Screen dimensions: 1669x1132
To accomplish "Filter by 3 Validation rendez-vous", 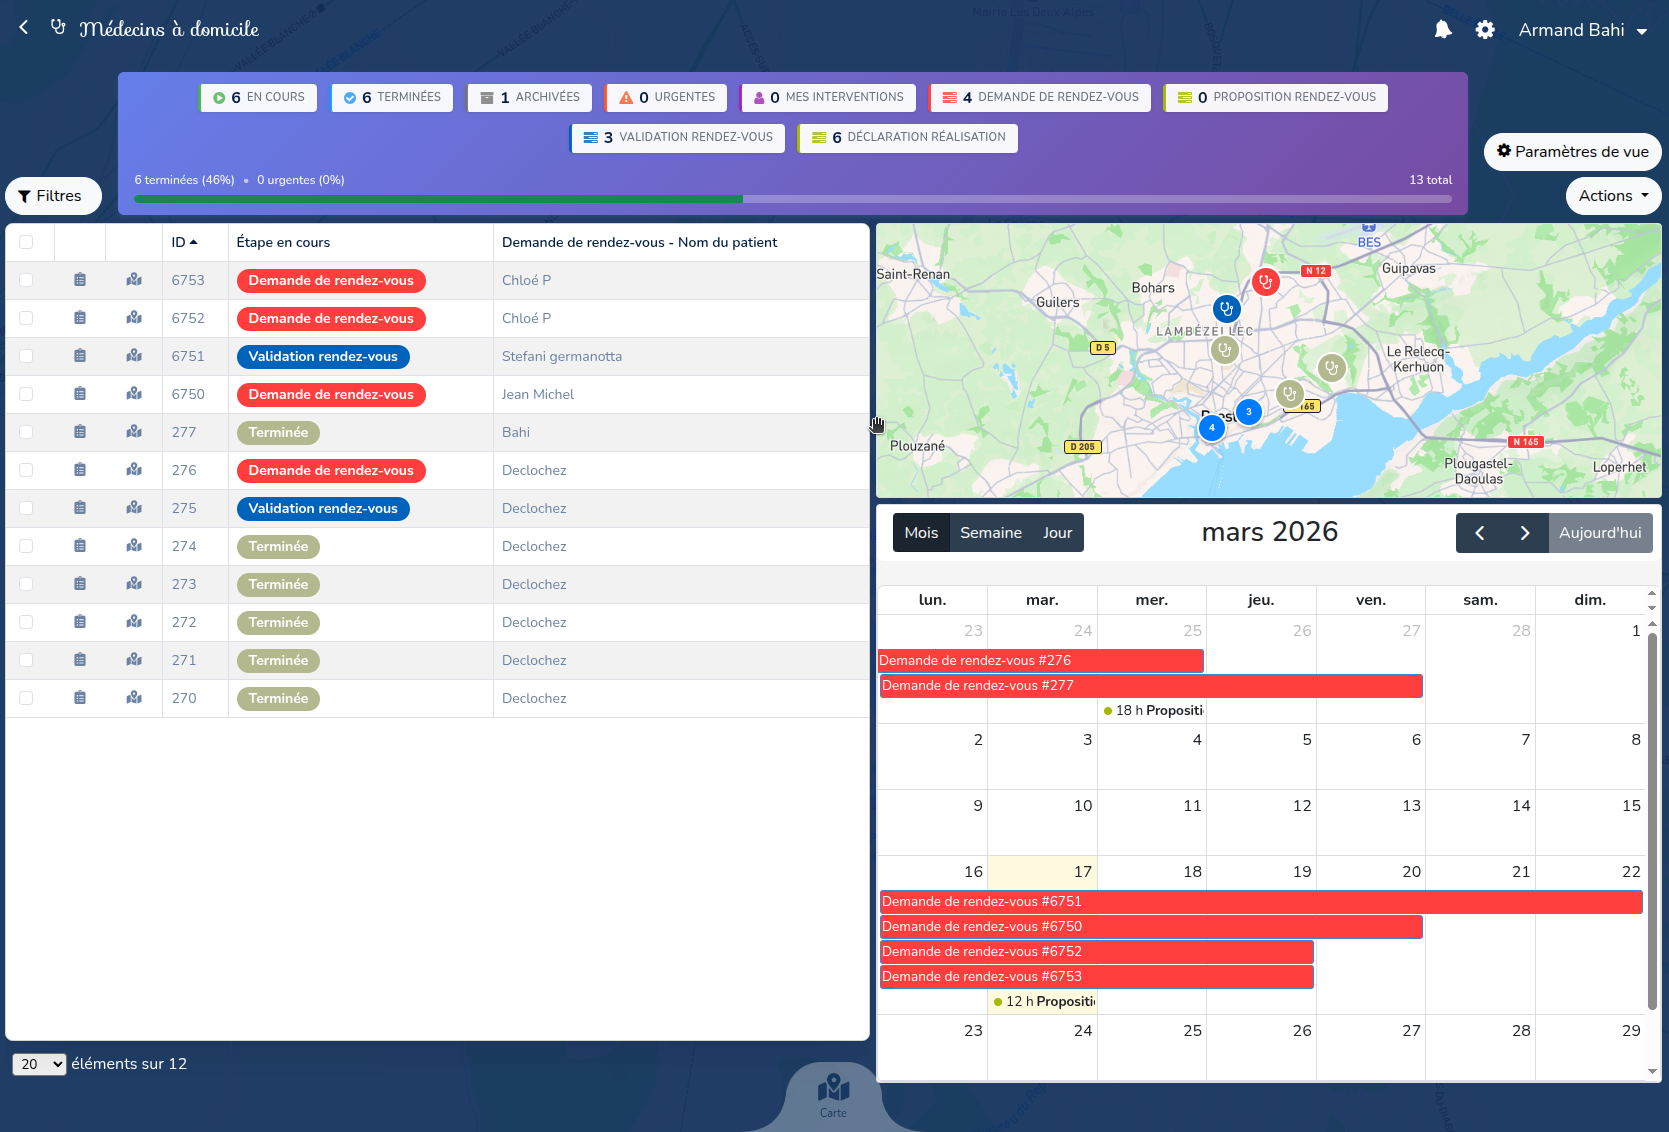I will pos(678,137).
